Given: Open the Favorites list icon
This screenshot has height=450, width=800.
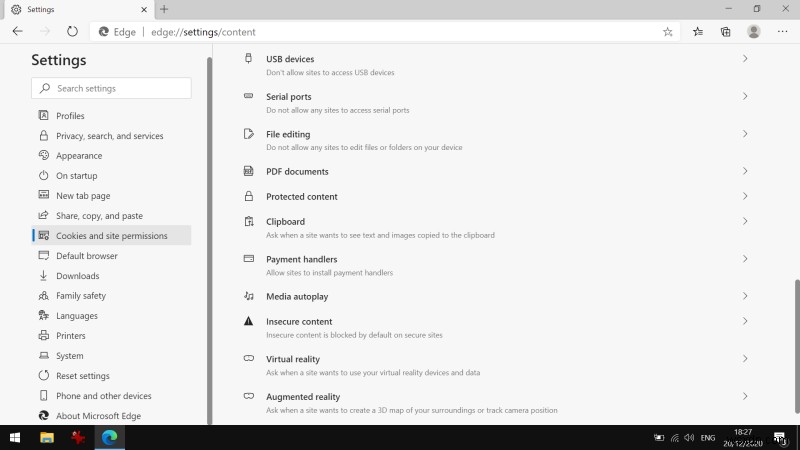Looking at the screenshot, I should pos(698,32).
